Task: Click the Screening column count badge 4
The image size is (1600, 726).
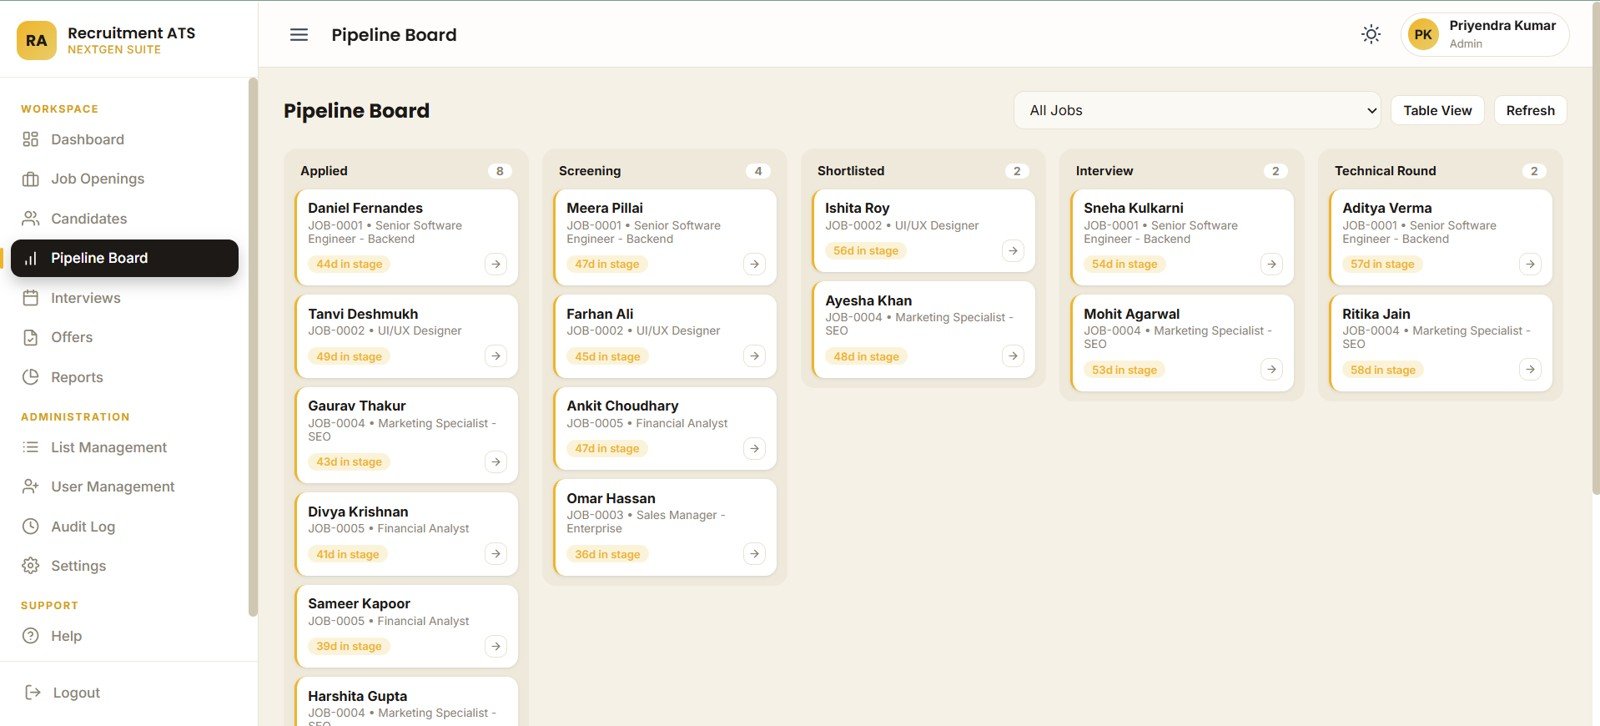Action: [758, 171]
